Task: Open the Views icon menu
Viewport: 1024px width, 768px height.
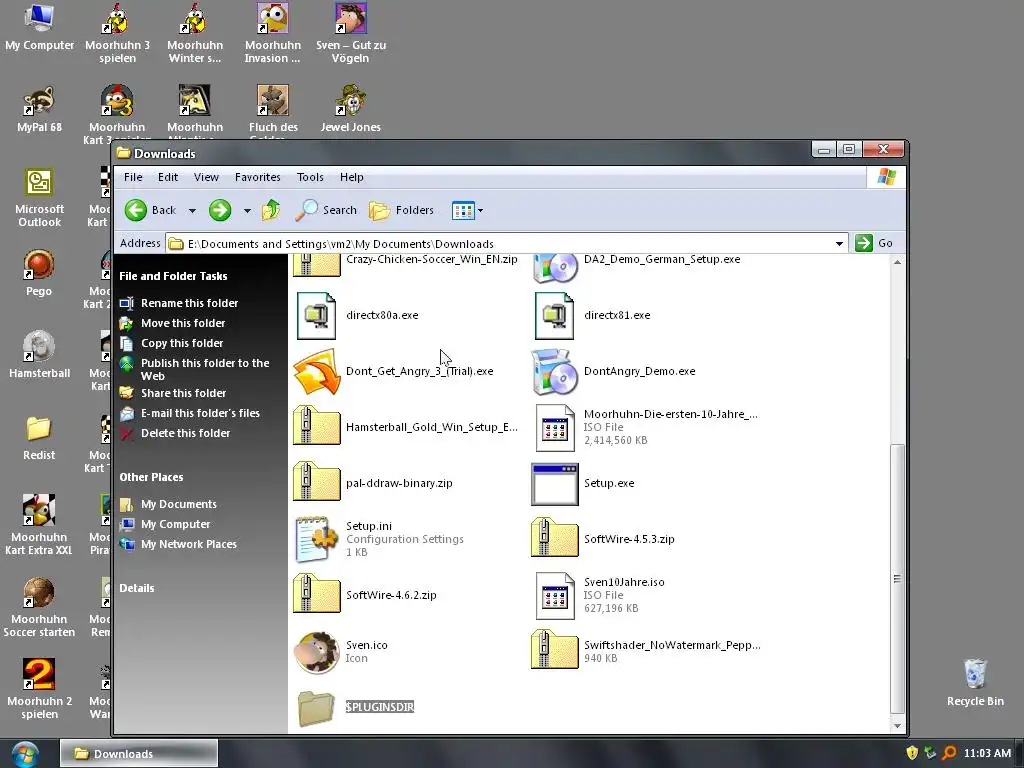Action: tap(462, 210)
